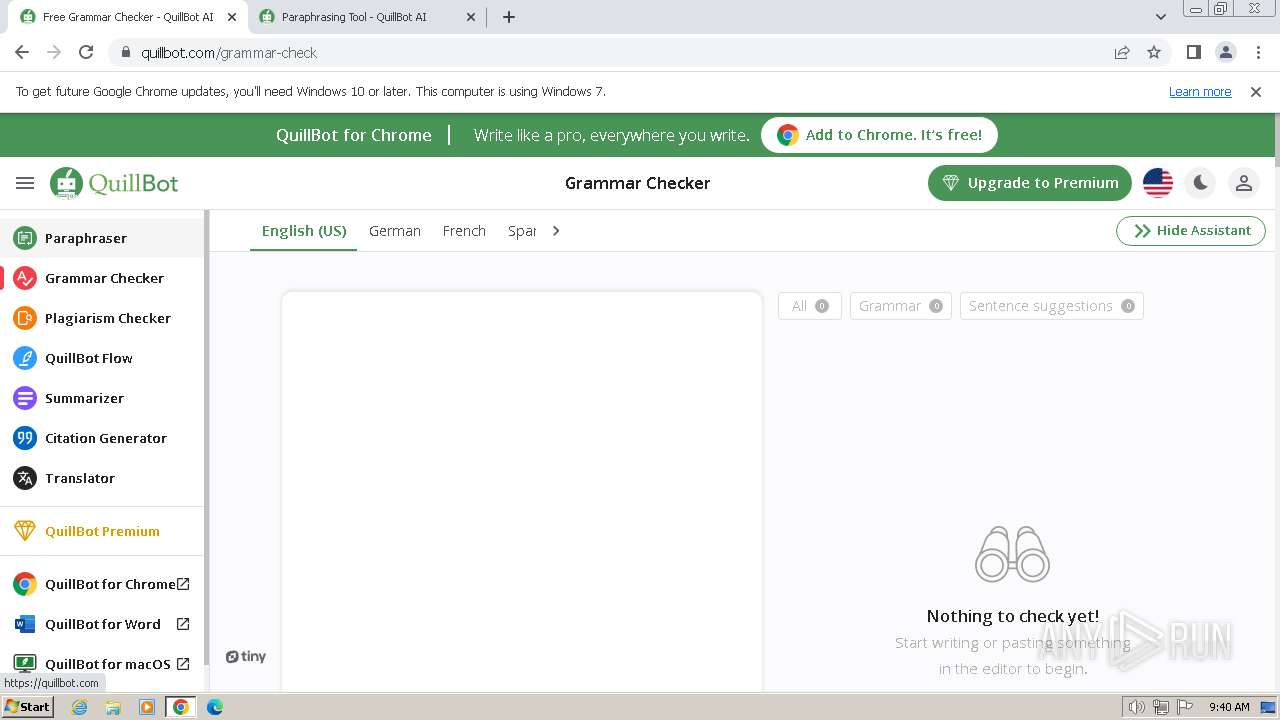This screenshot has height=720, width=1280.
Task: Open Citation Generator in sidebar
Action: (102, 438)
